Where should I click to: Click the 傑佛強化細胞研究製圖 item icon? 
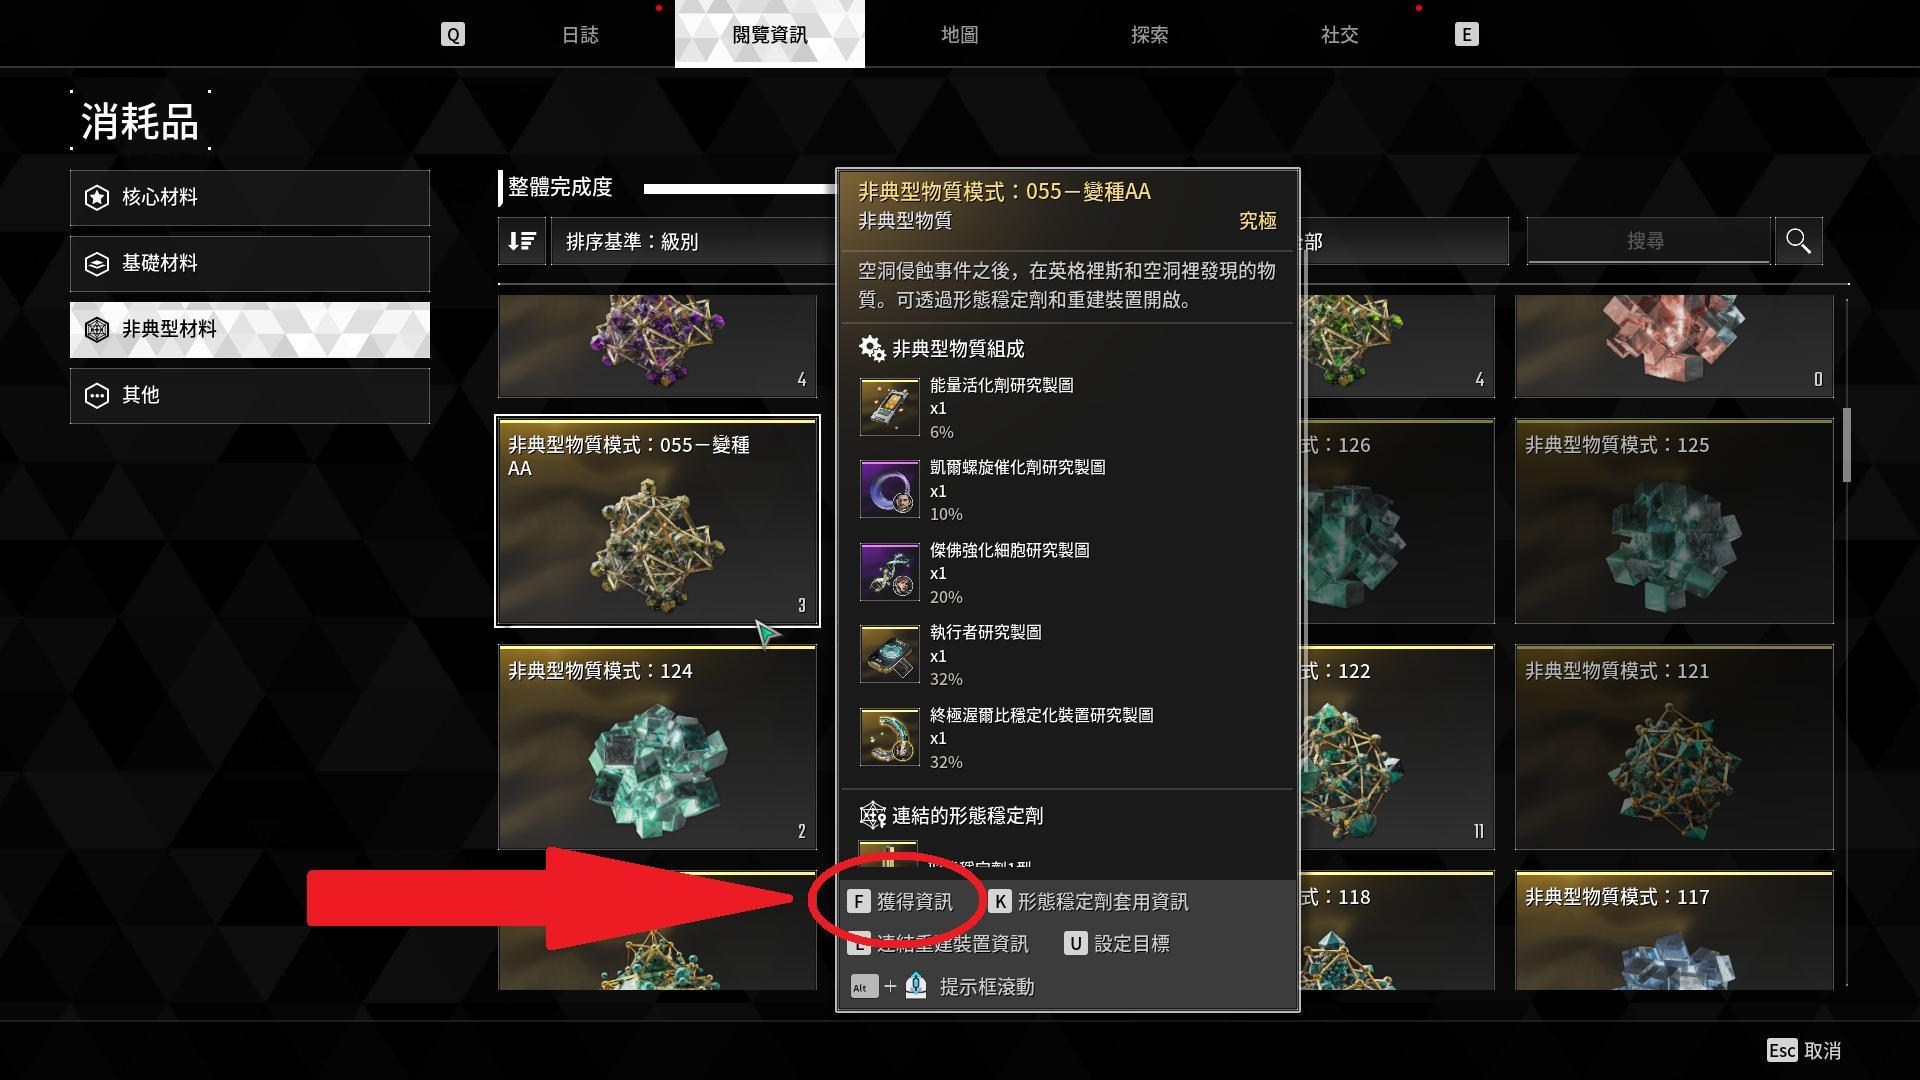click(889, 572)
